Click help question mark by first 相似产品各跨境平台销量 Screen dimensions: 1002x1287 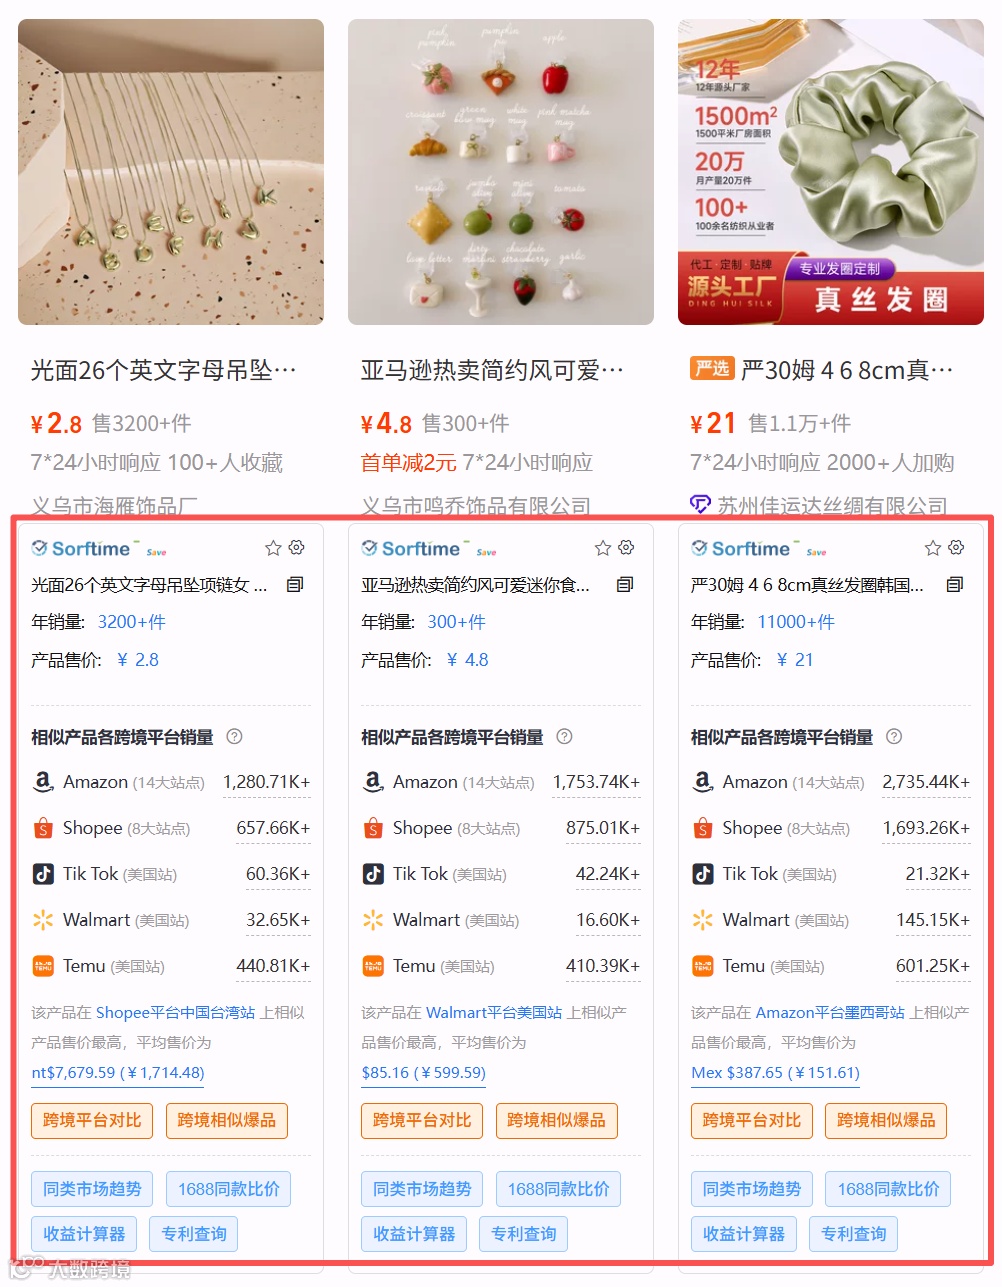(234, 737)
